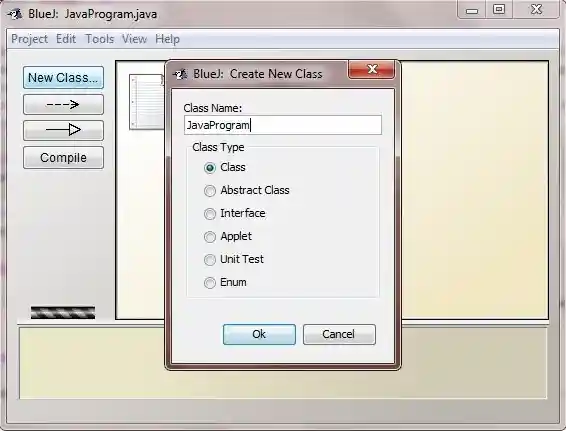Click the class file icon in the diagram
Viewport: 566px width, 431px height.
[x=147, y=102]
